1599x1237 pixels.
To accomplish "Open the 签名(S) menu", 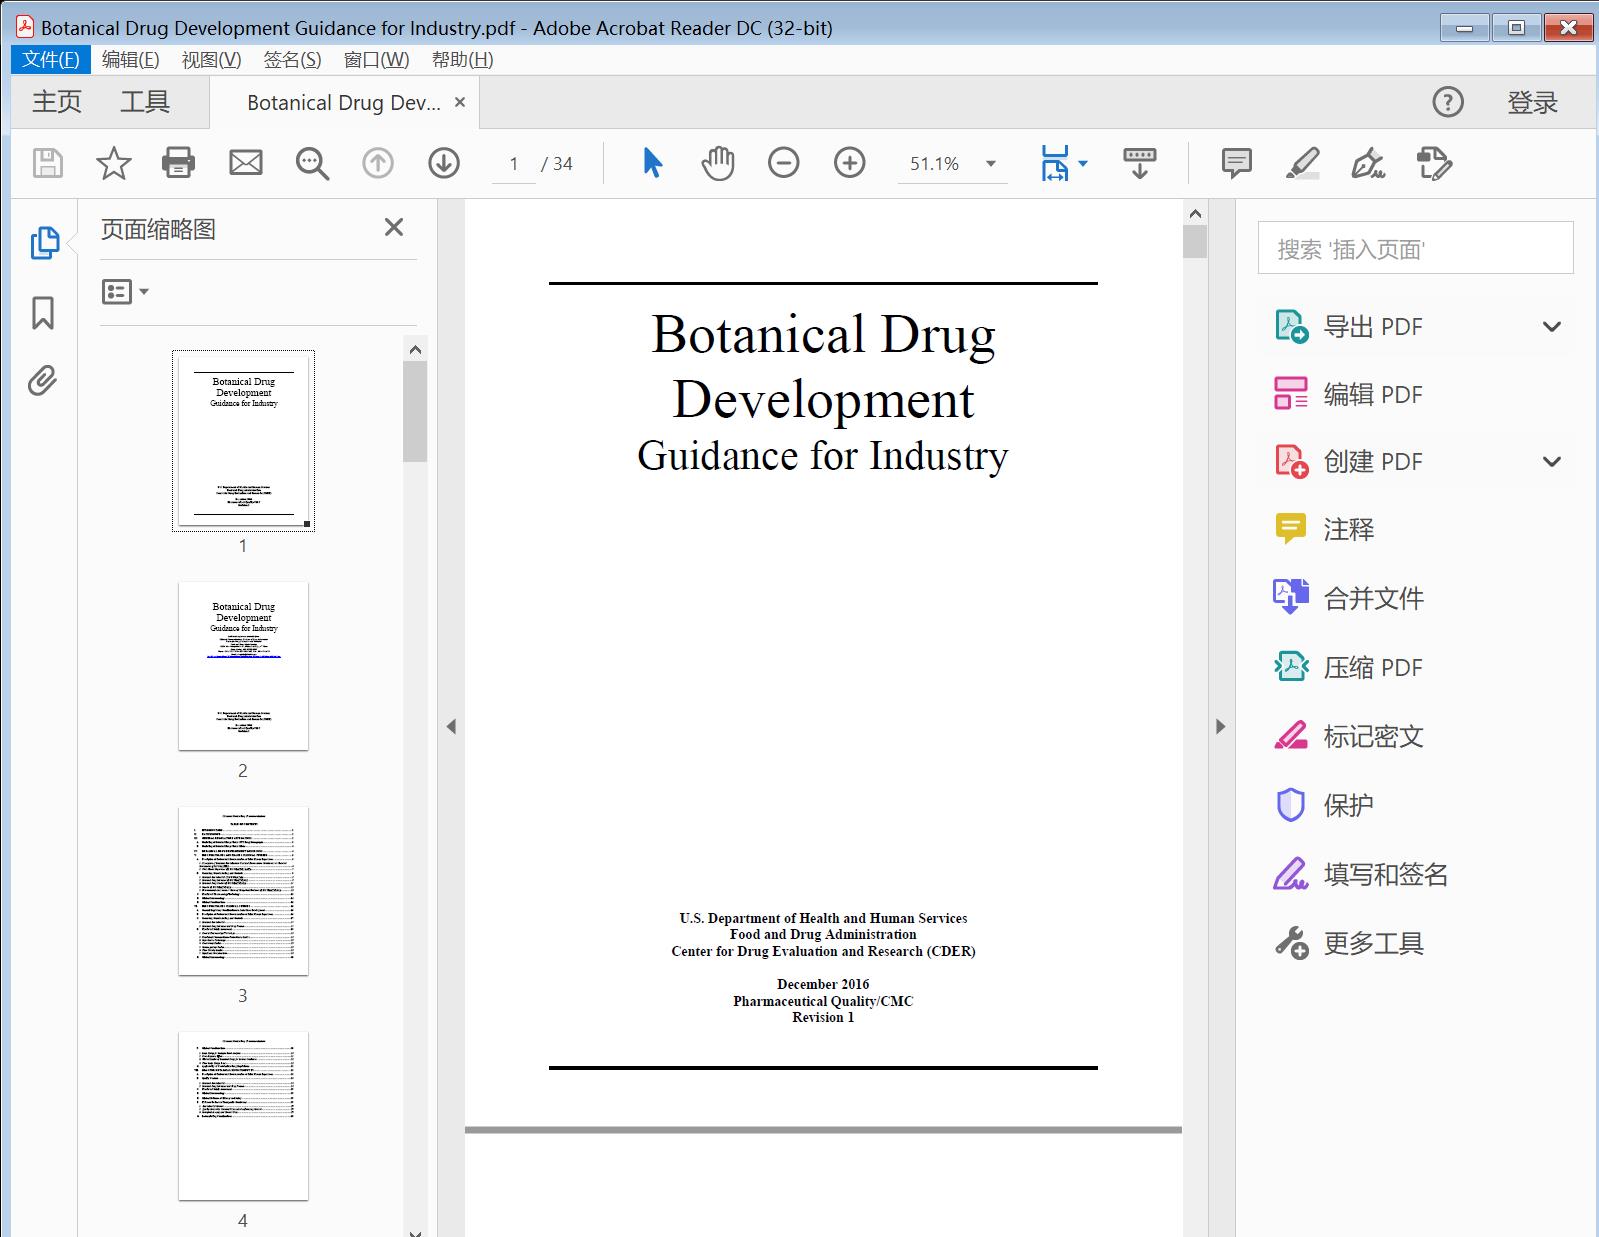I will 292,59.
